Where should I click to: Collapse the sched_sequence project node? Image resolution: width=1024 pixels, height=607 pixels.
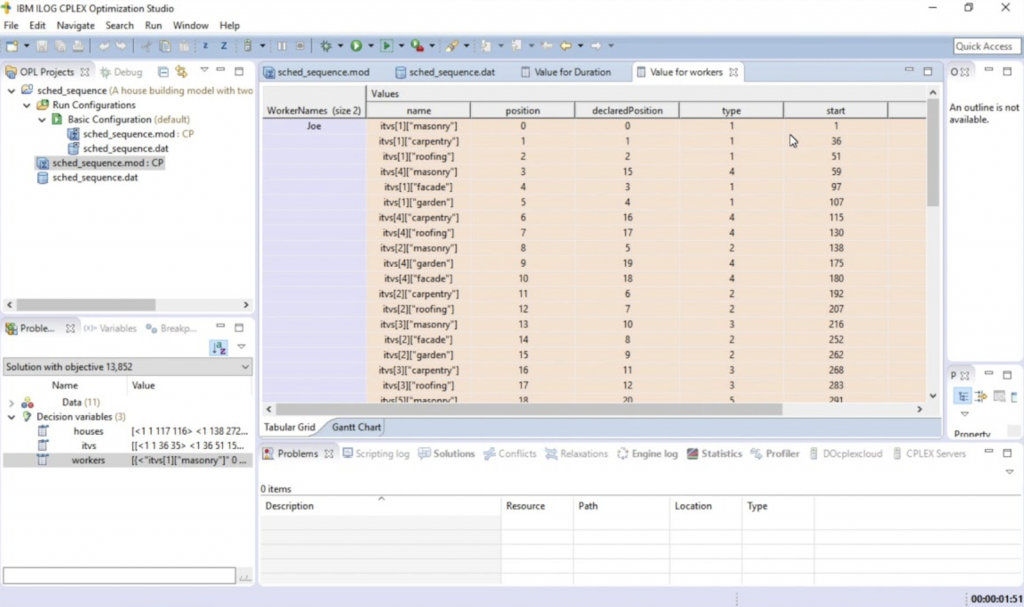click(x=11, y=90)
